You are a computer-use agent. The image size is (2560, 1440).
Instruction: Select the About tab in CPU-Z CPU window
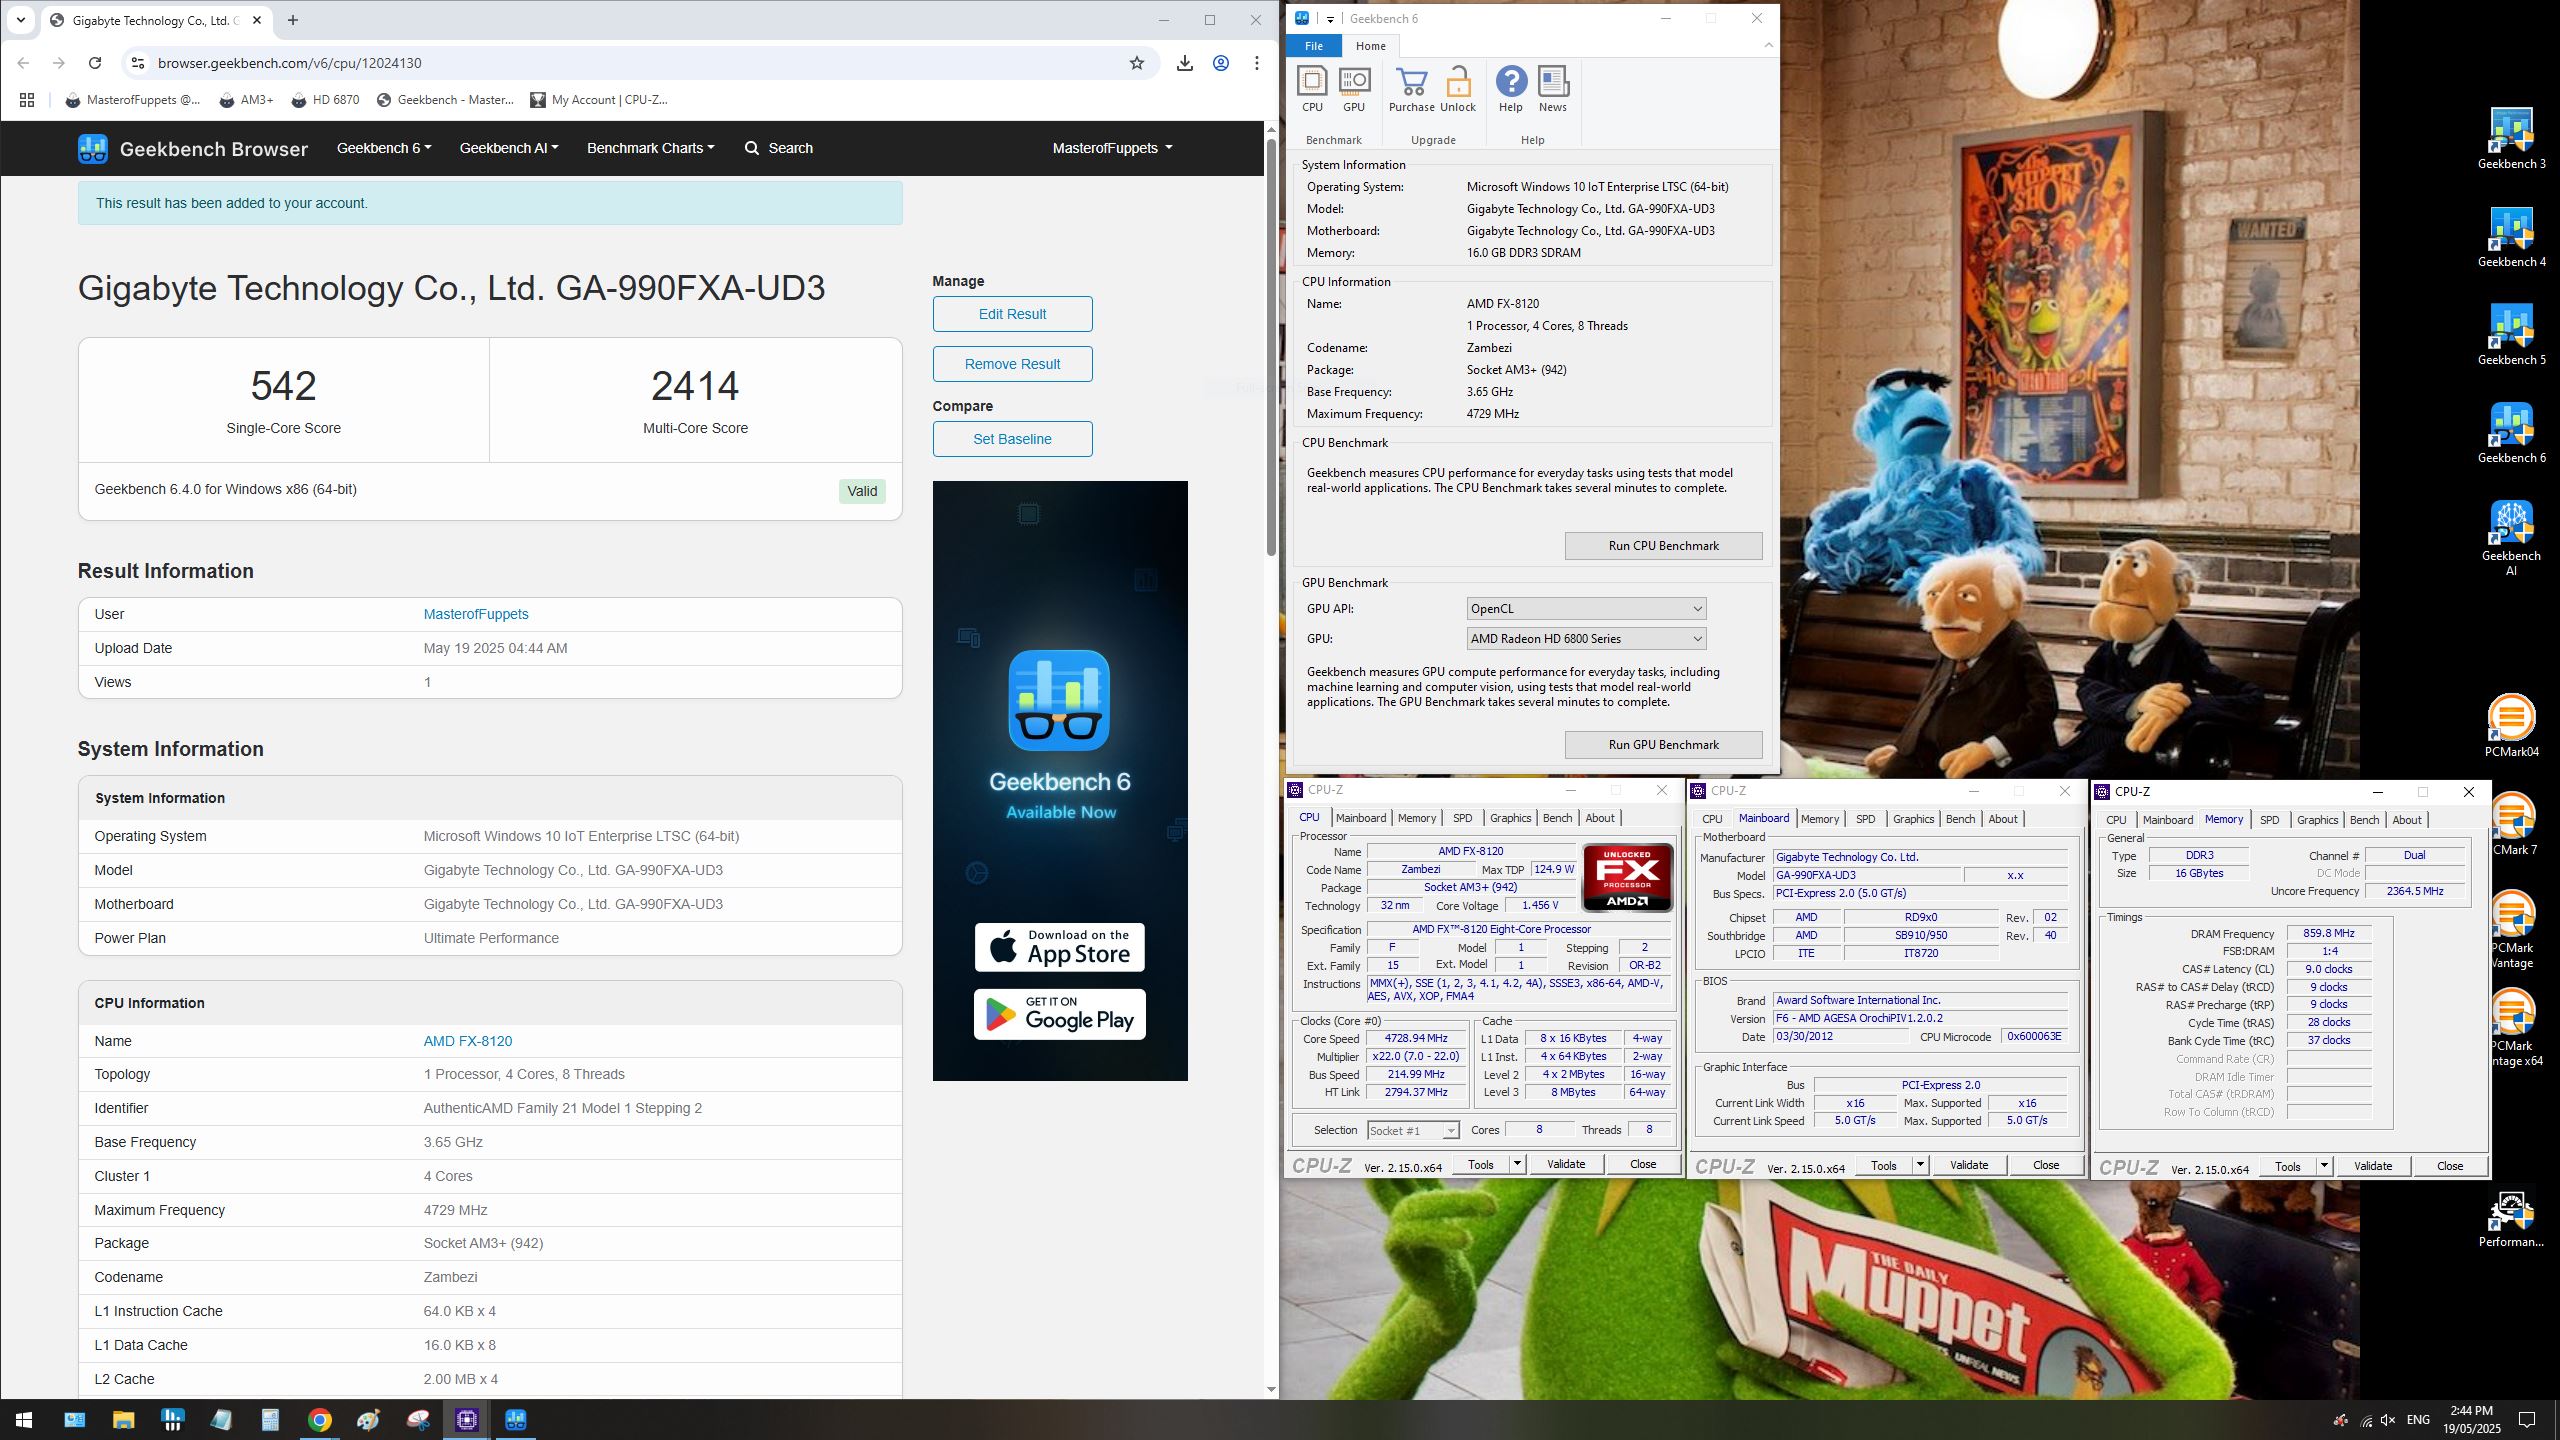coord(1600,818)
